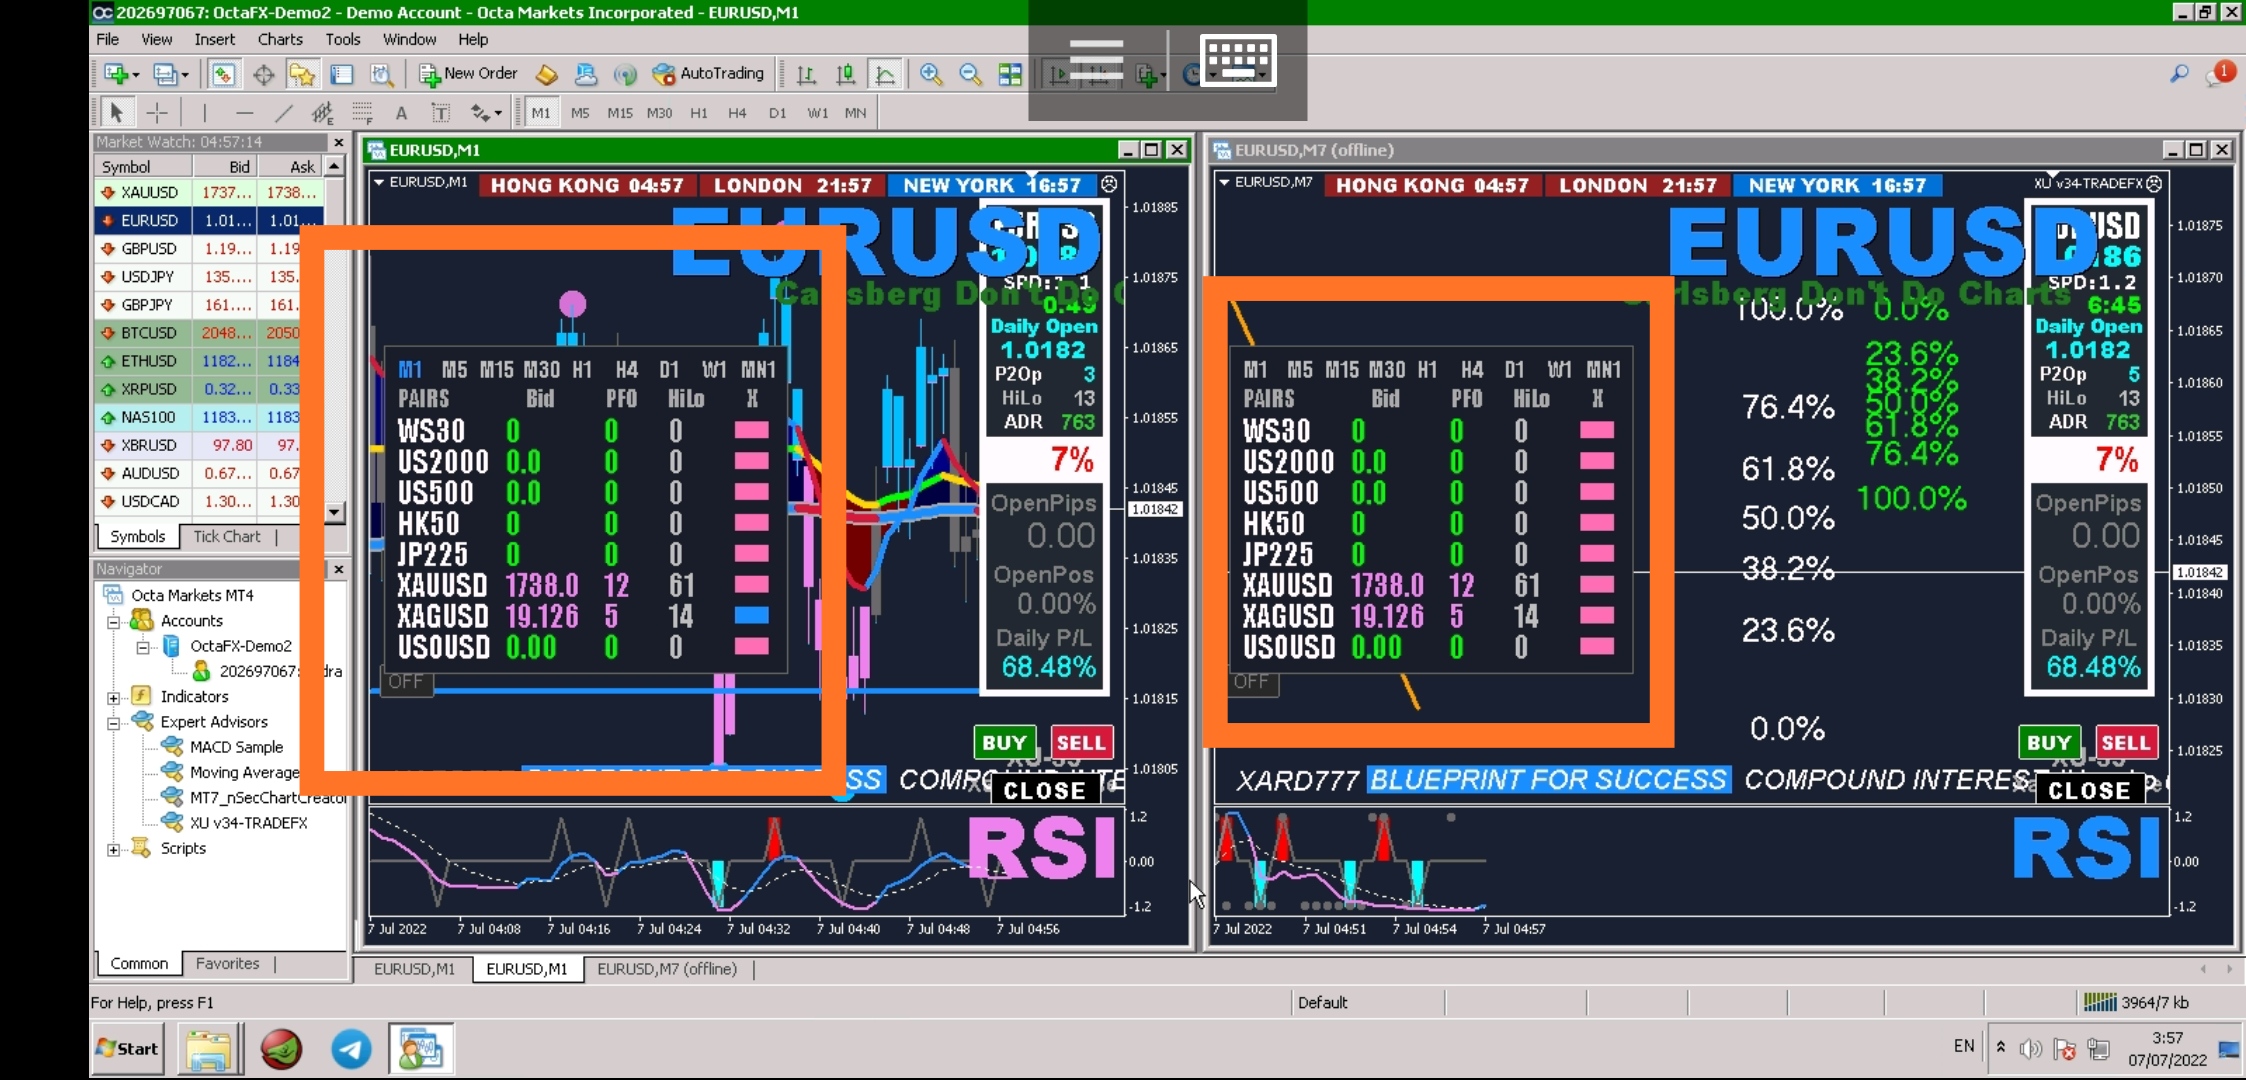Screen dimensions: 2246x1080
Task: Draw a trendline with the line tool
Action: [284, 113]
